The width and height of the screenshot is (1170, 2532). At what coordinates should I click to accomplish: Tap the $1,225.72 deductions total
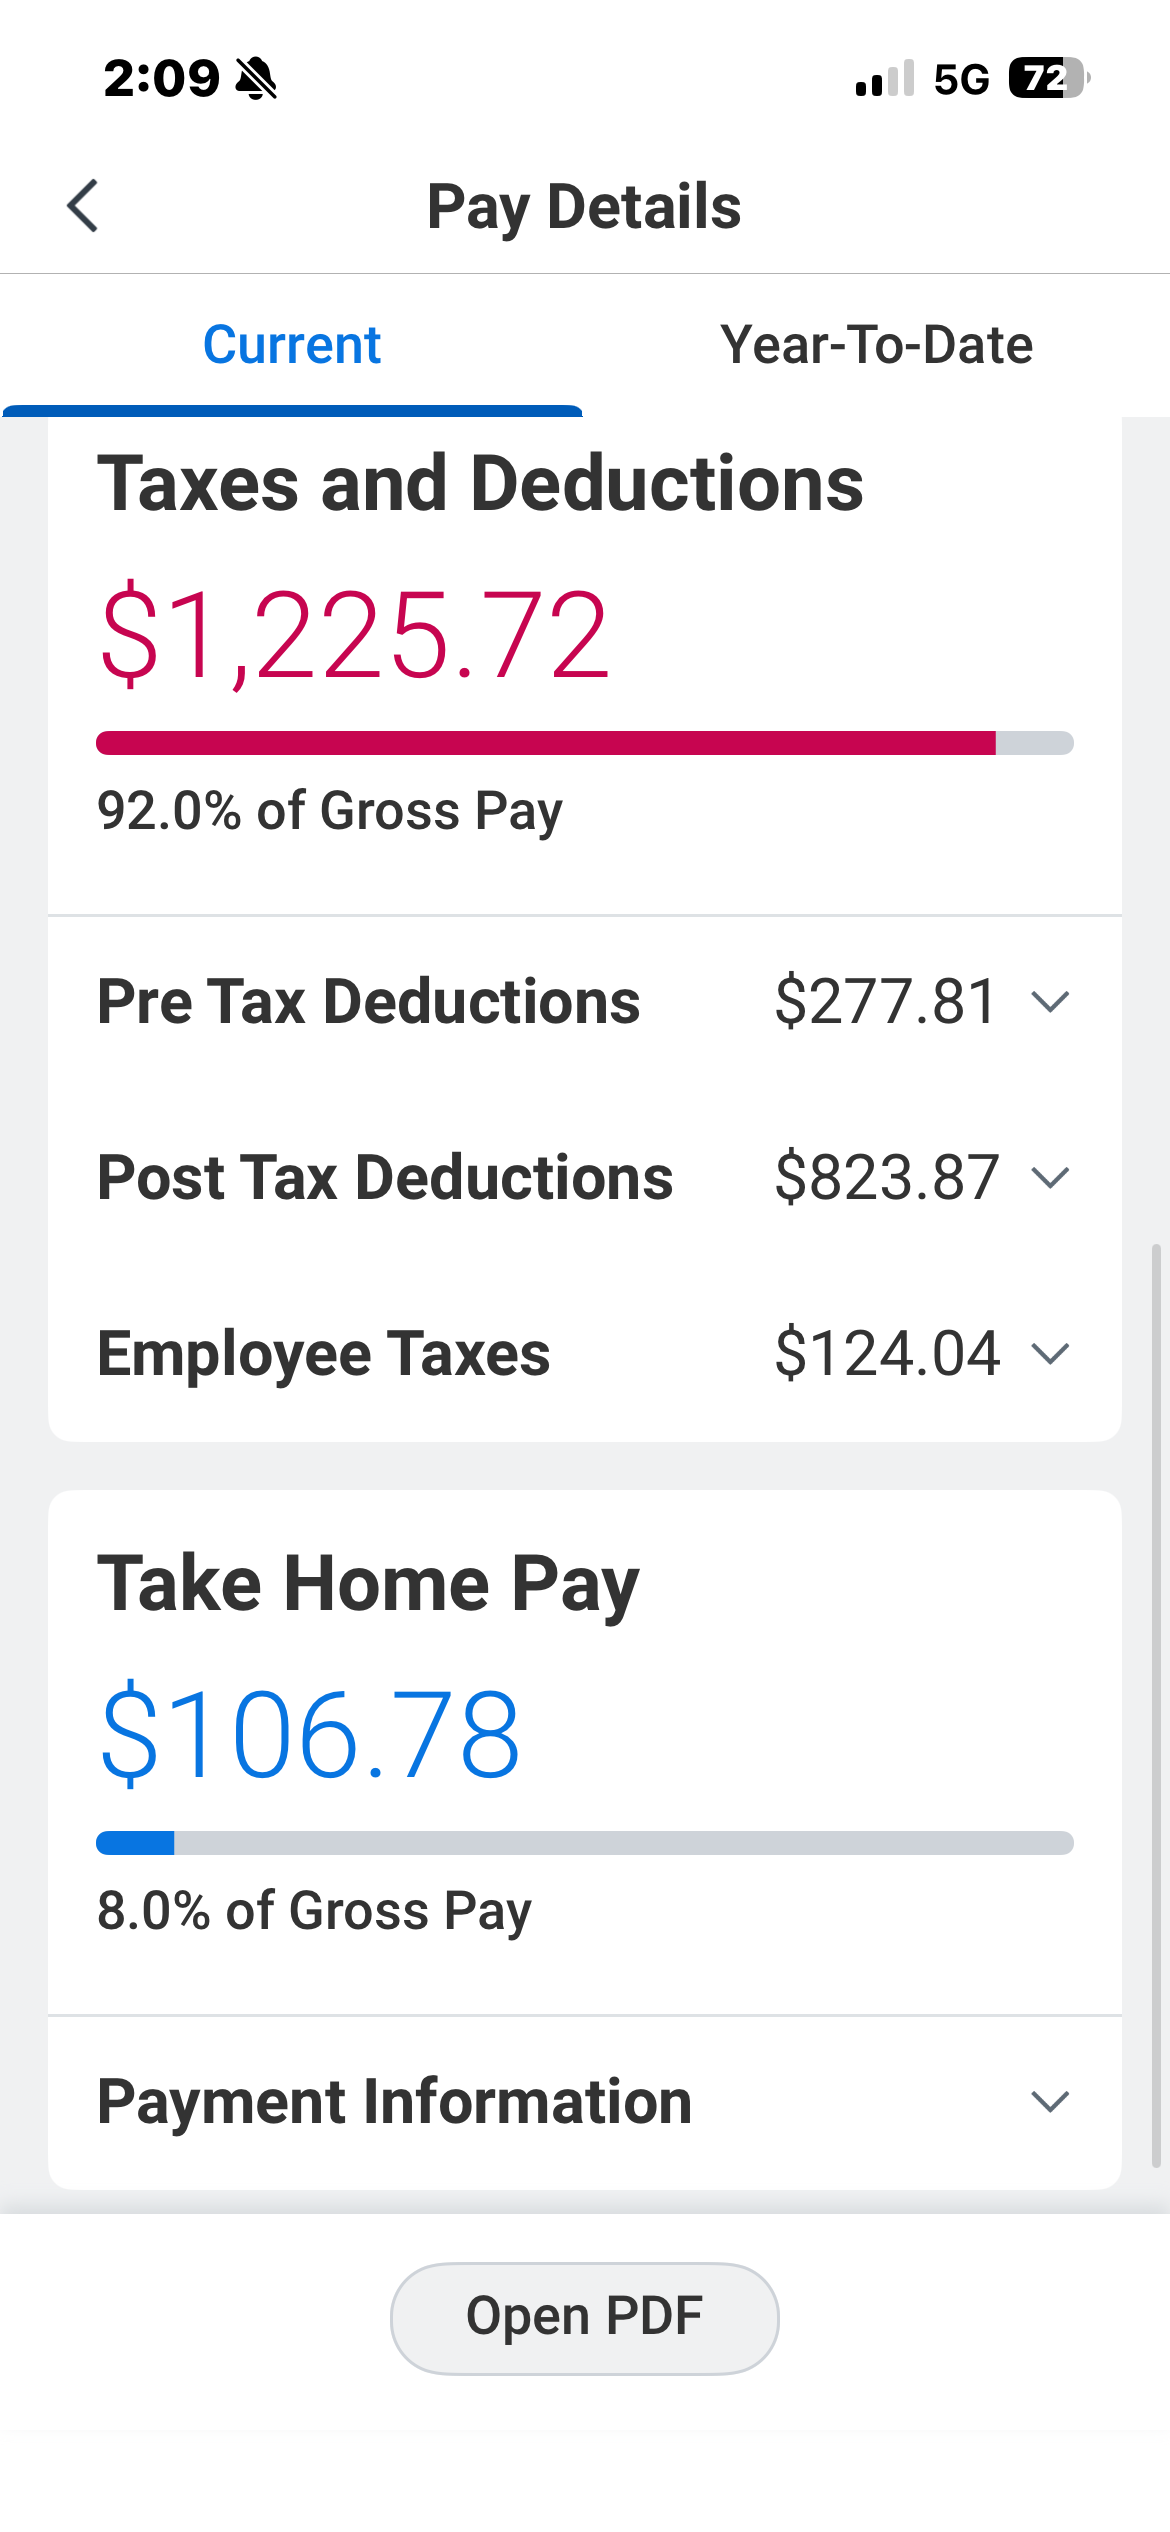pyautogui.click(x=354, y=636)
